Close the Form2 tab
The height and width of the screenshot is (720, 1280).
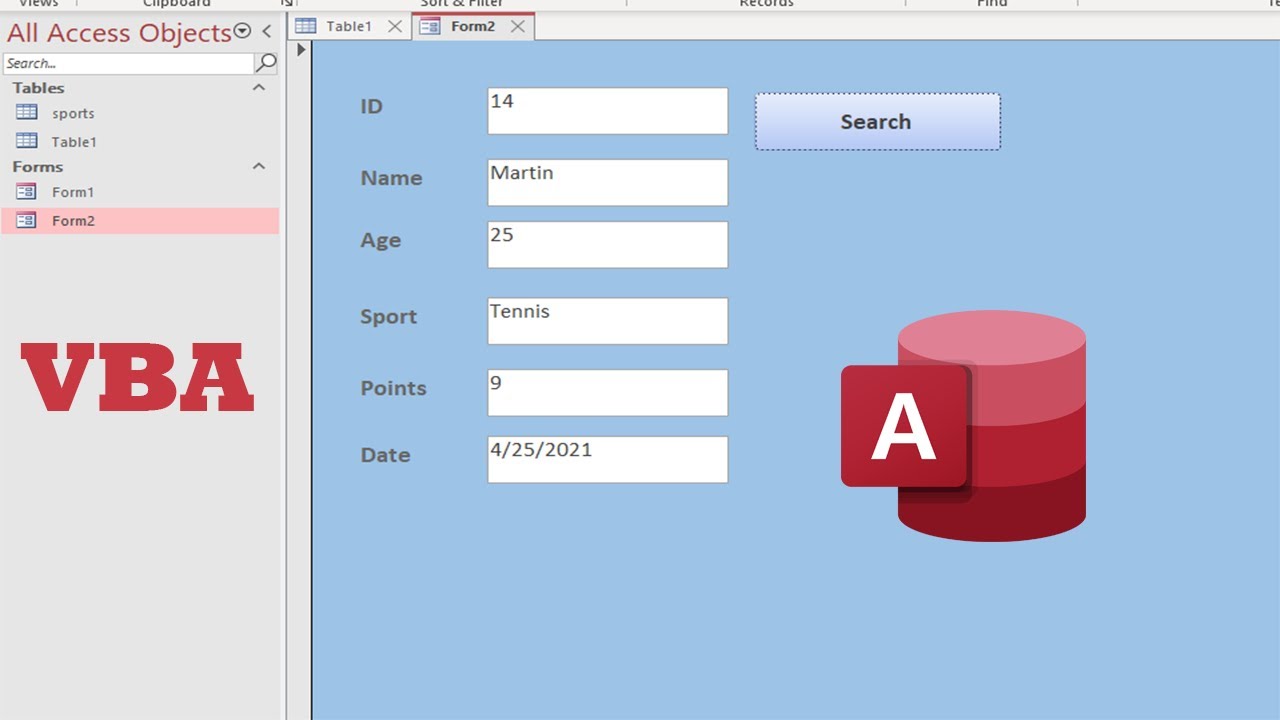click(517, 27)
